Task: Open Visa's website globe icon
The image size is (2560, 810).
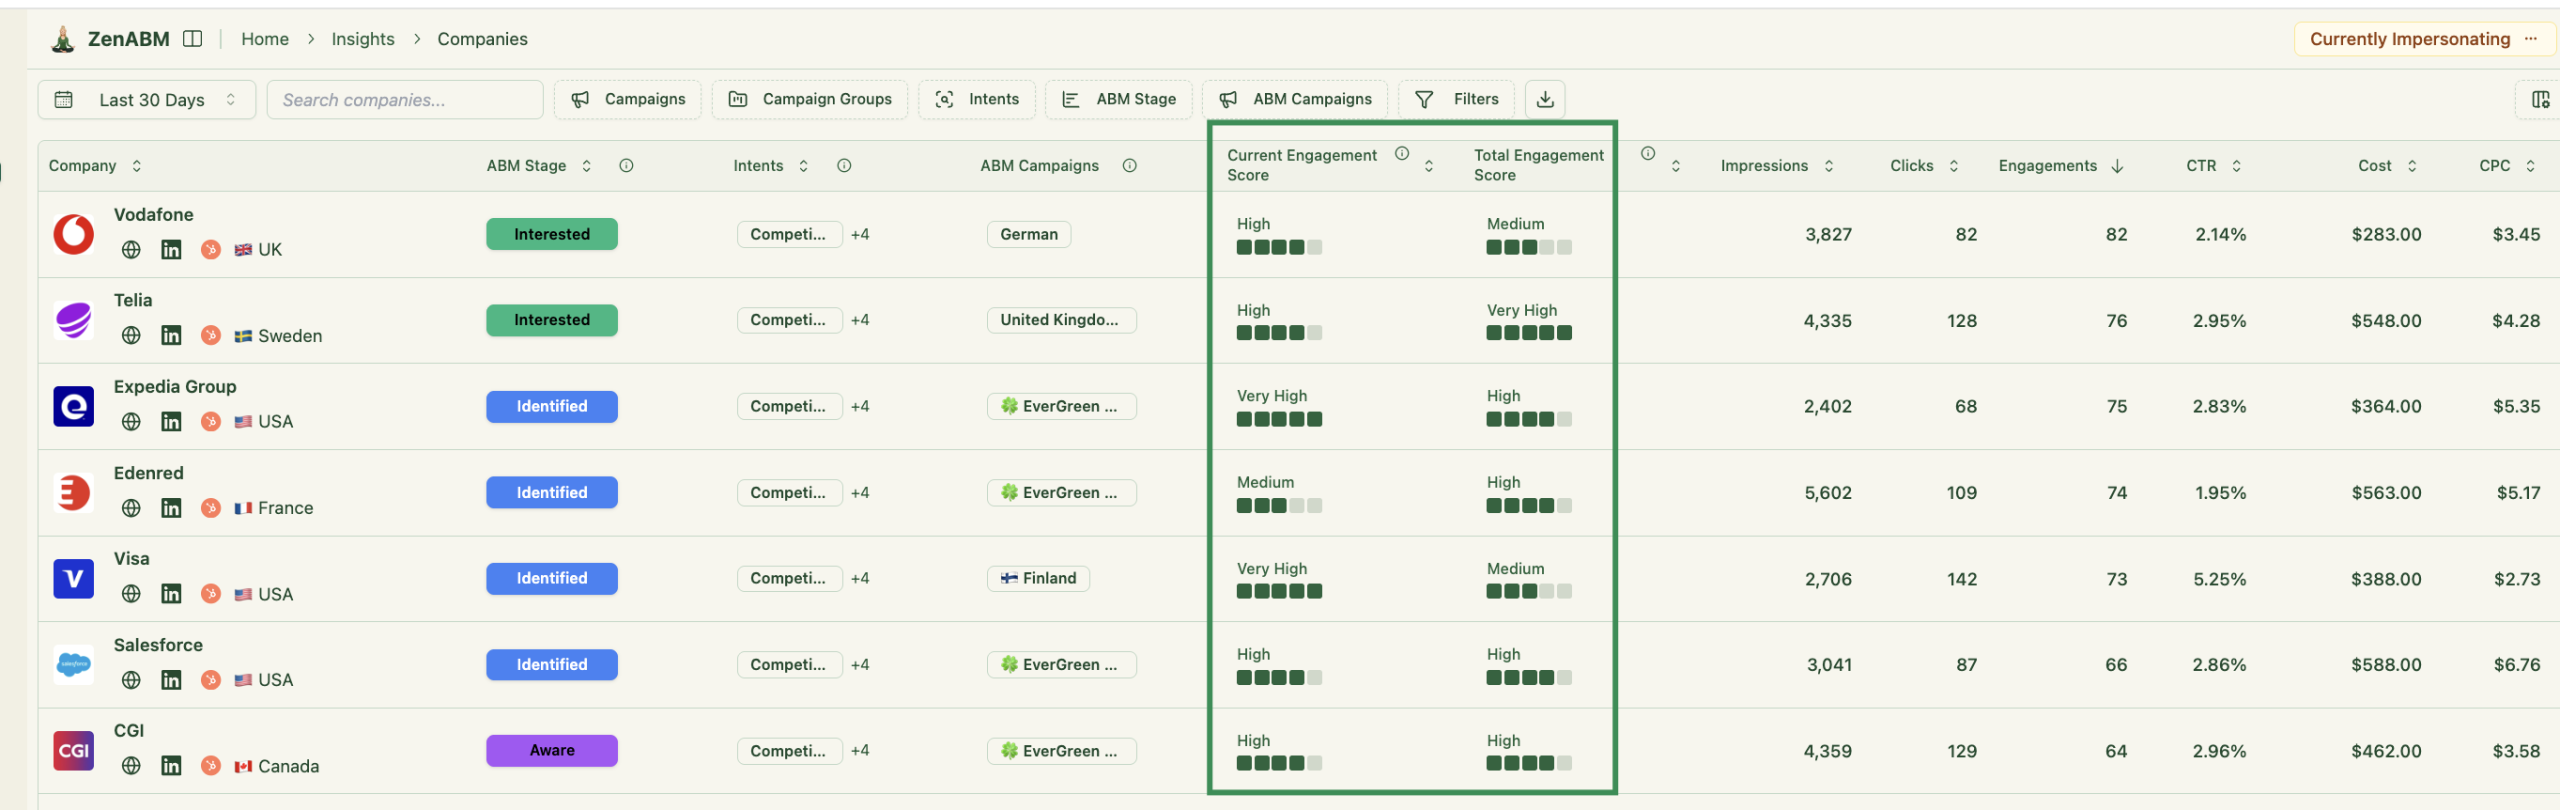Action: coord(131,594)
